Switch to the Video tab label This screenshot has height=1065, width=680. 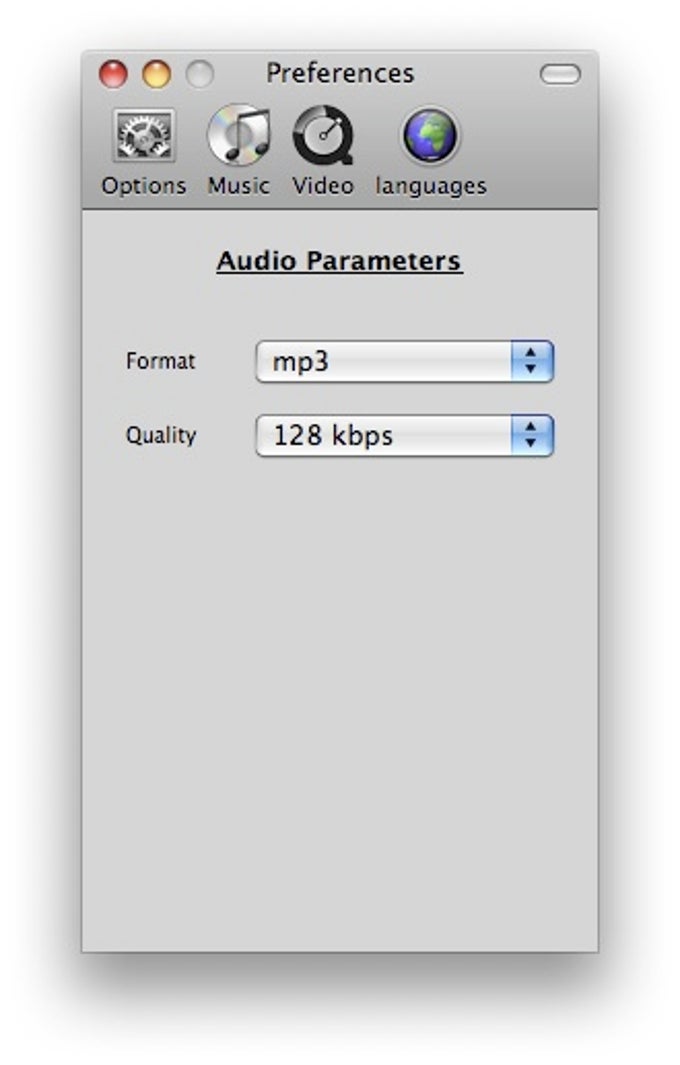pos(323,185)
